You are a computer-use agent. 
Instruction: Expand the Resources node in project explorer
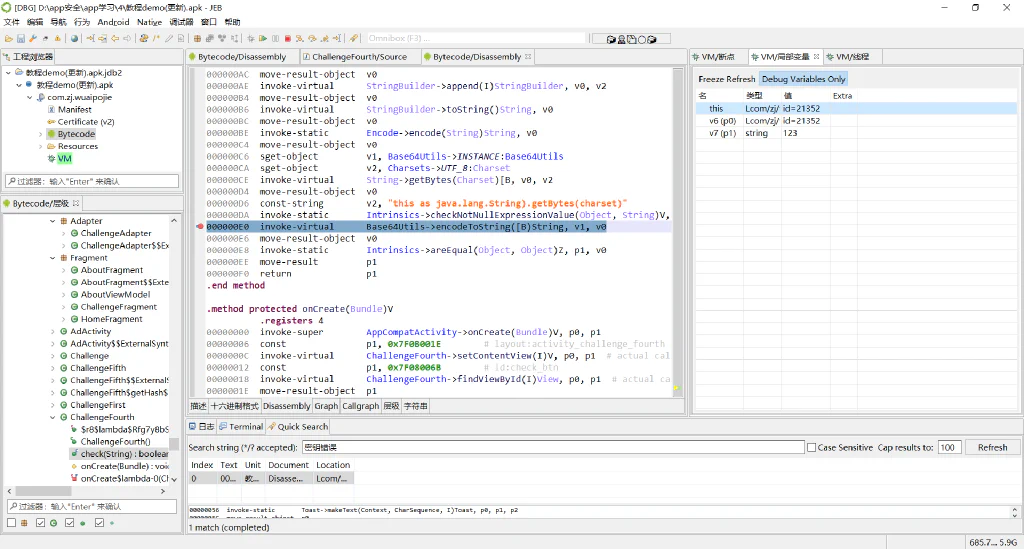(x=40, y=146)
